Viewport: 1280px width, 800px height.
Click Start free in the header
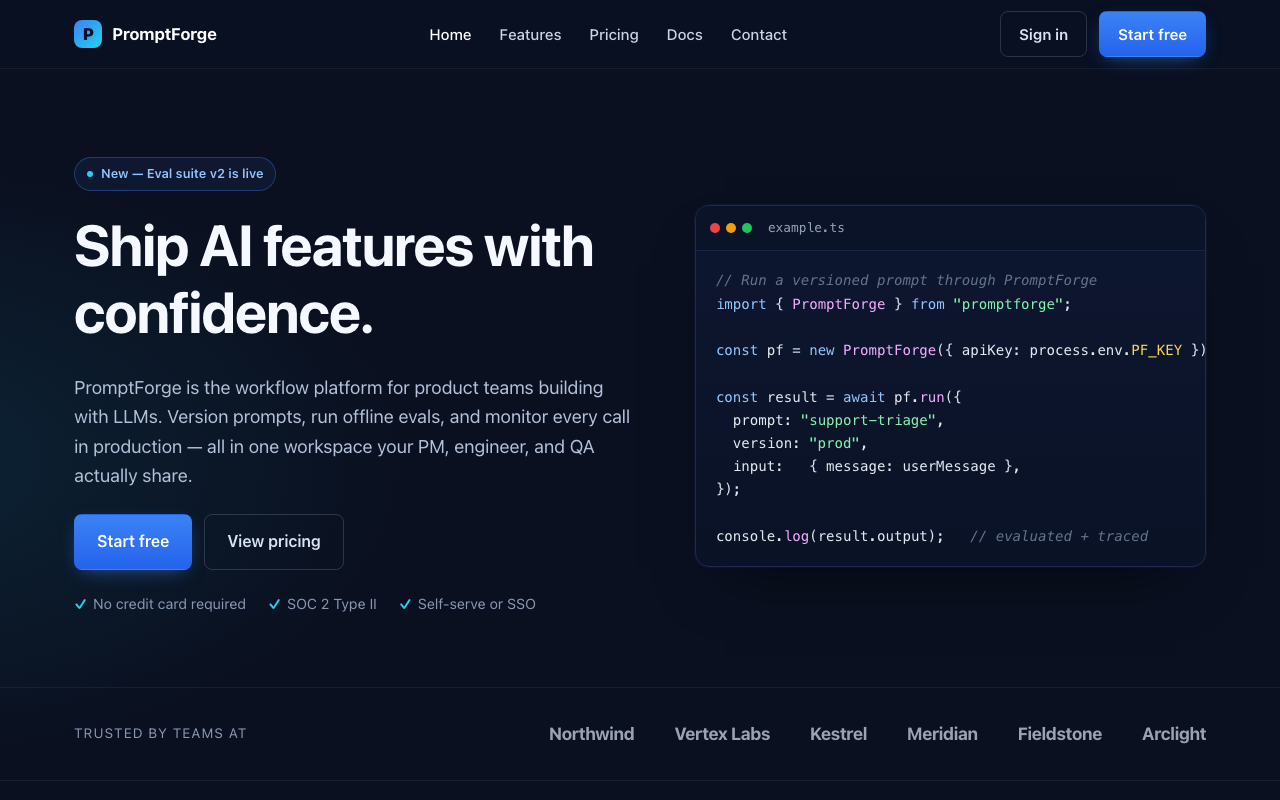click(1152, 34)
